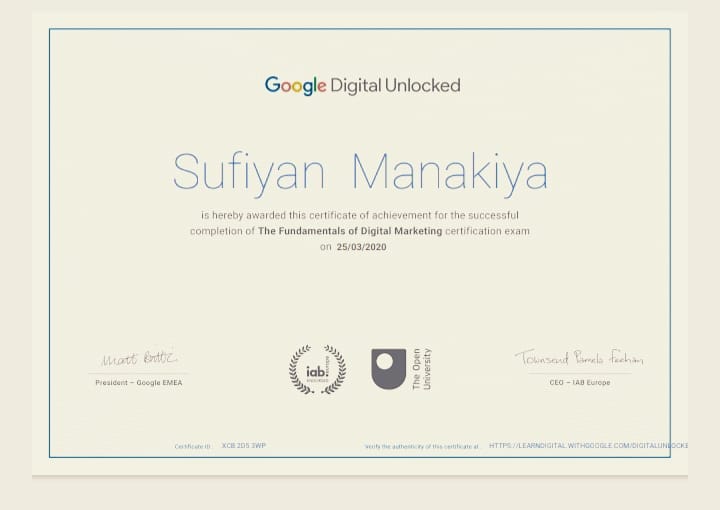Click the certificate ID code XCB 2D5 3WP
The image size is (720, 510).
pos(244,446)
